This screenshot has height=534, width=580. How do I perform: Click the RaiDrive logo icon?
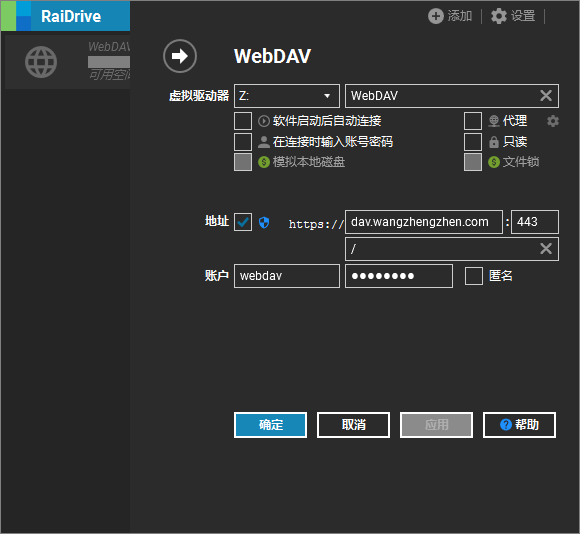(x=16, y=16)
